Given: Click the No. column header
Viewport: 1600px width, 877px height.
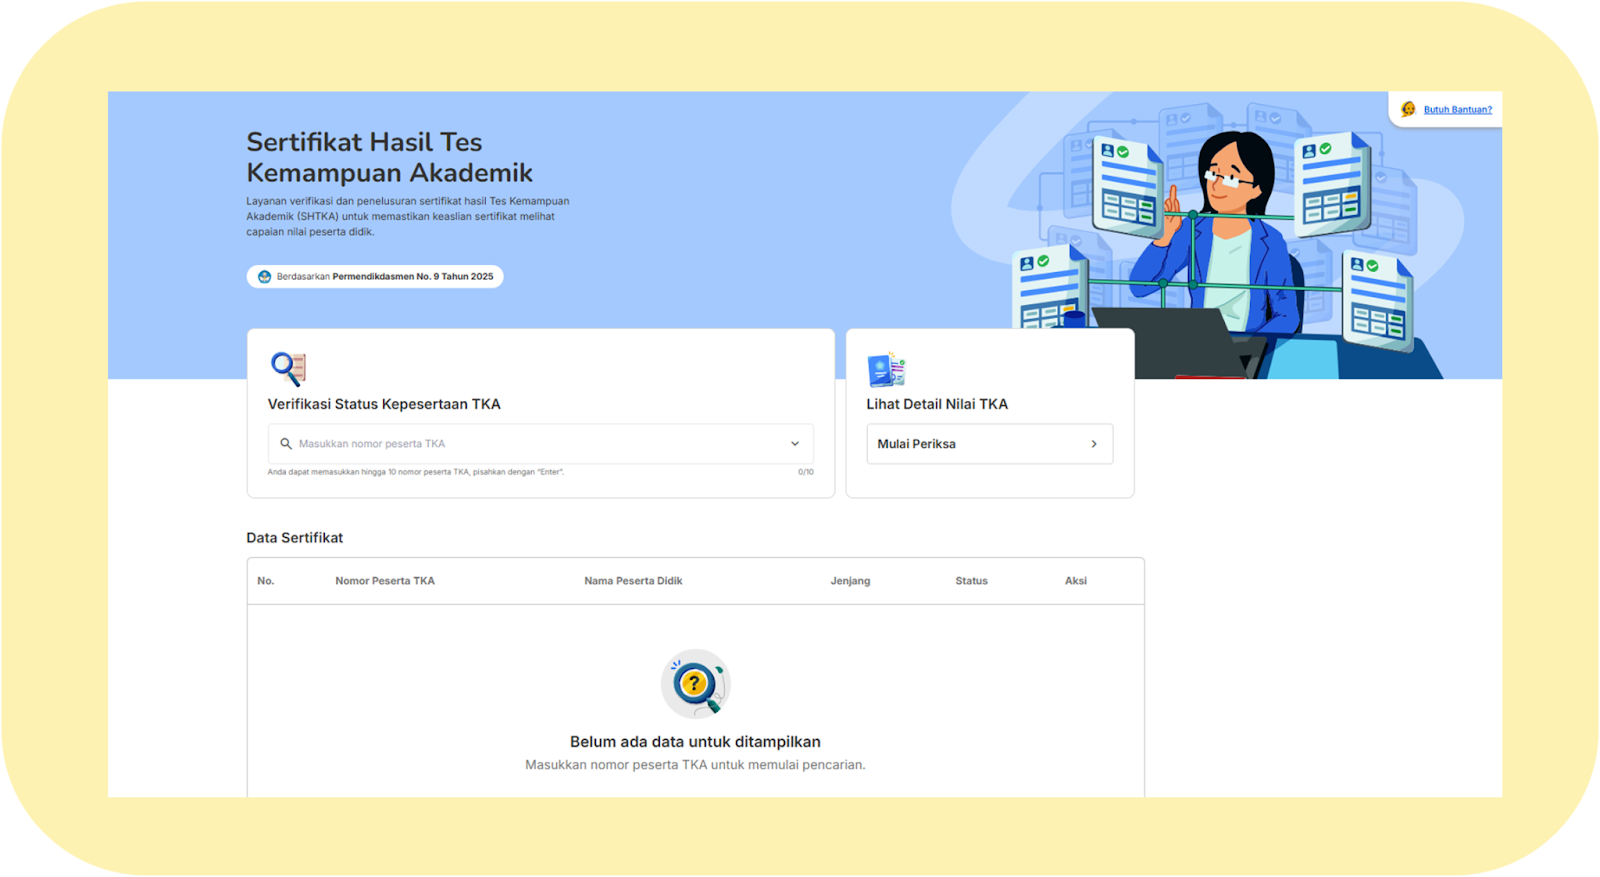Looking at the screenshot, I should tap(265, 581).
